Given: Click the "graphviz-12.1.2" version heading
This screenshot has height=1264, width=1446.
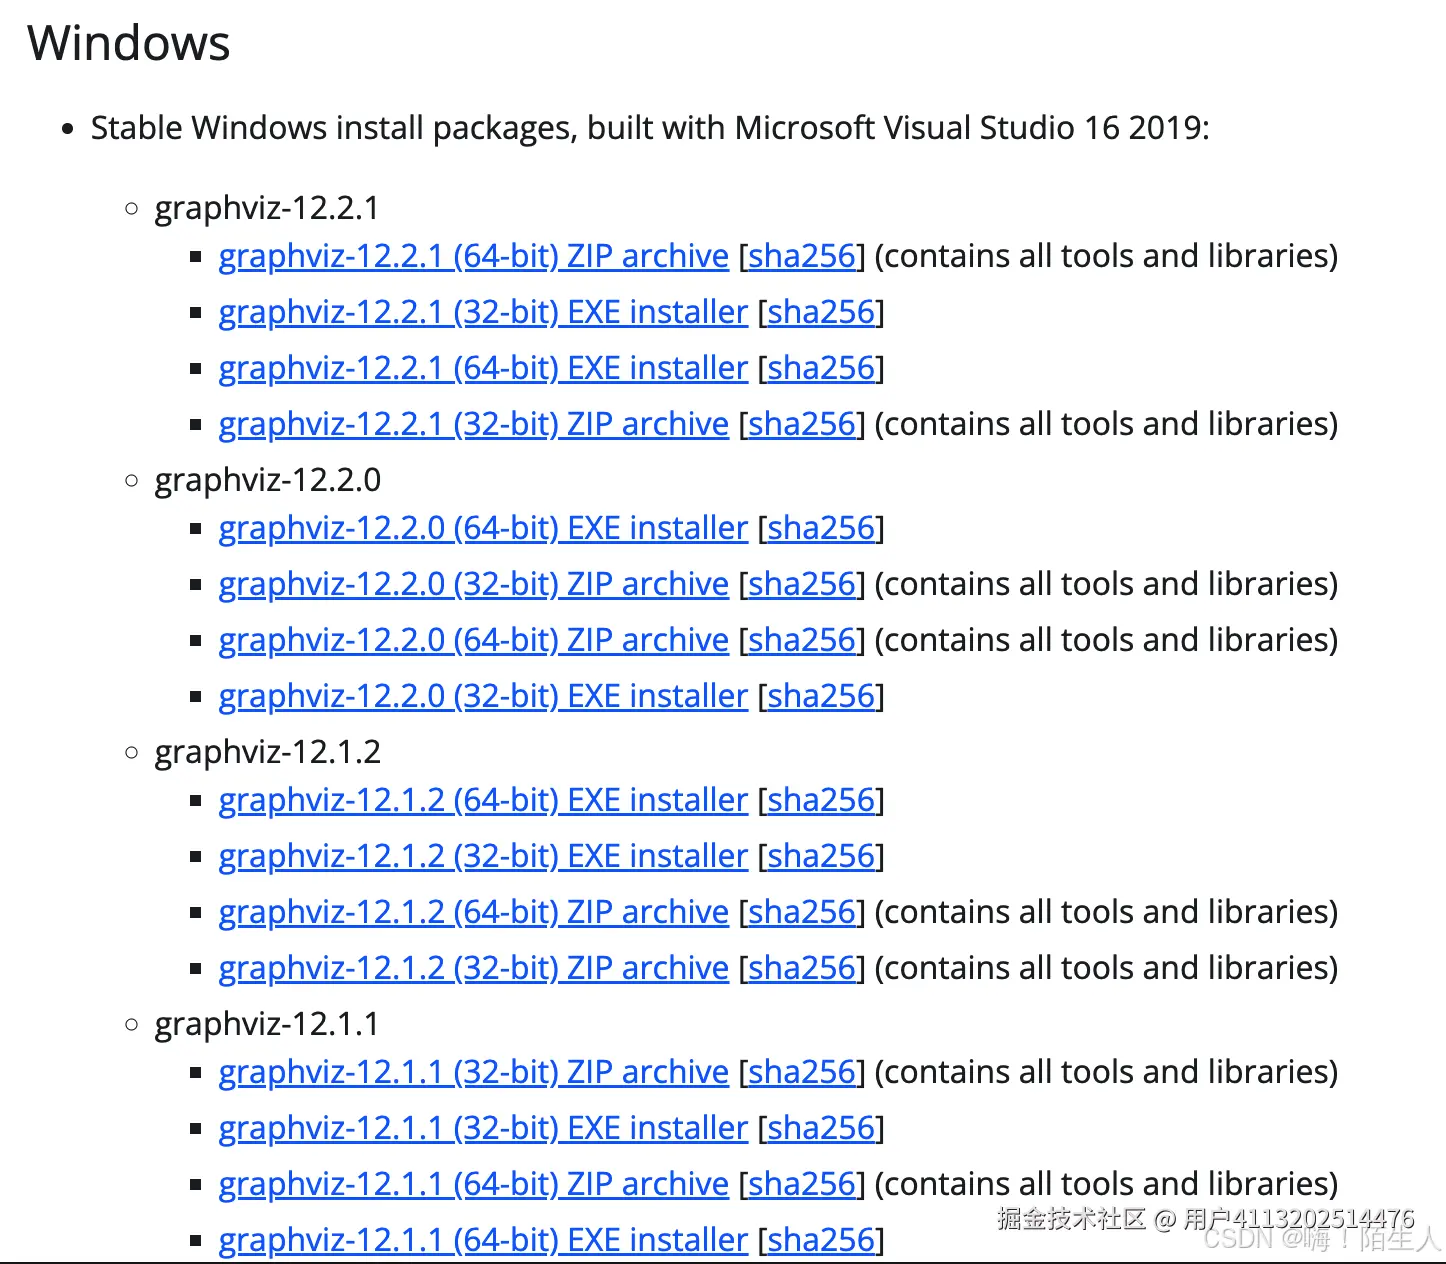Looking at the screenshot, I should (267, 752).
